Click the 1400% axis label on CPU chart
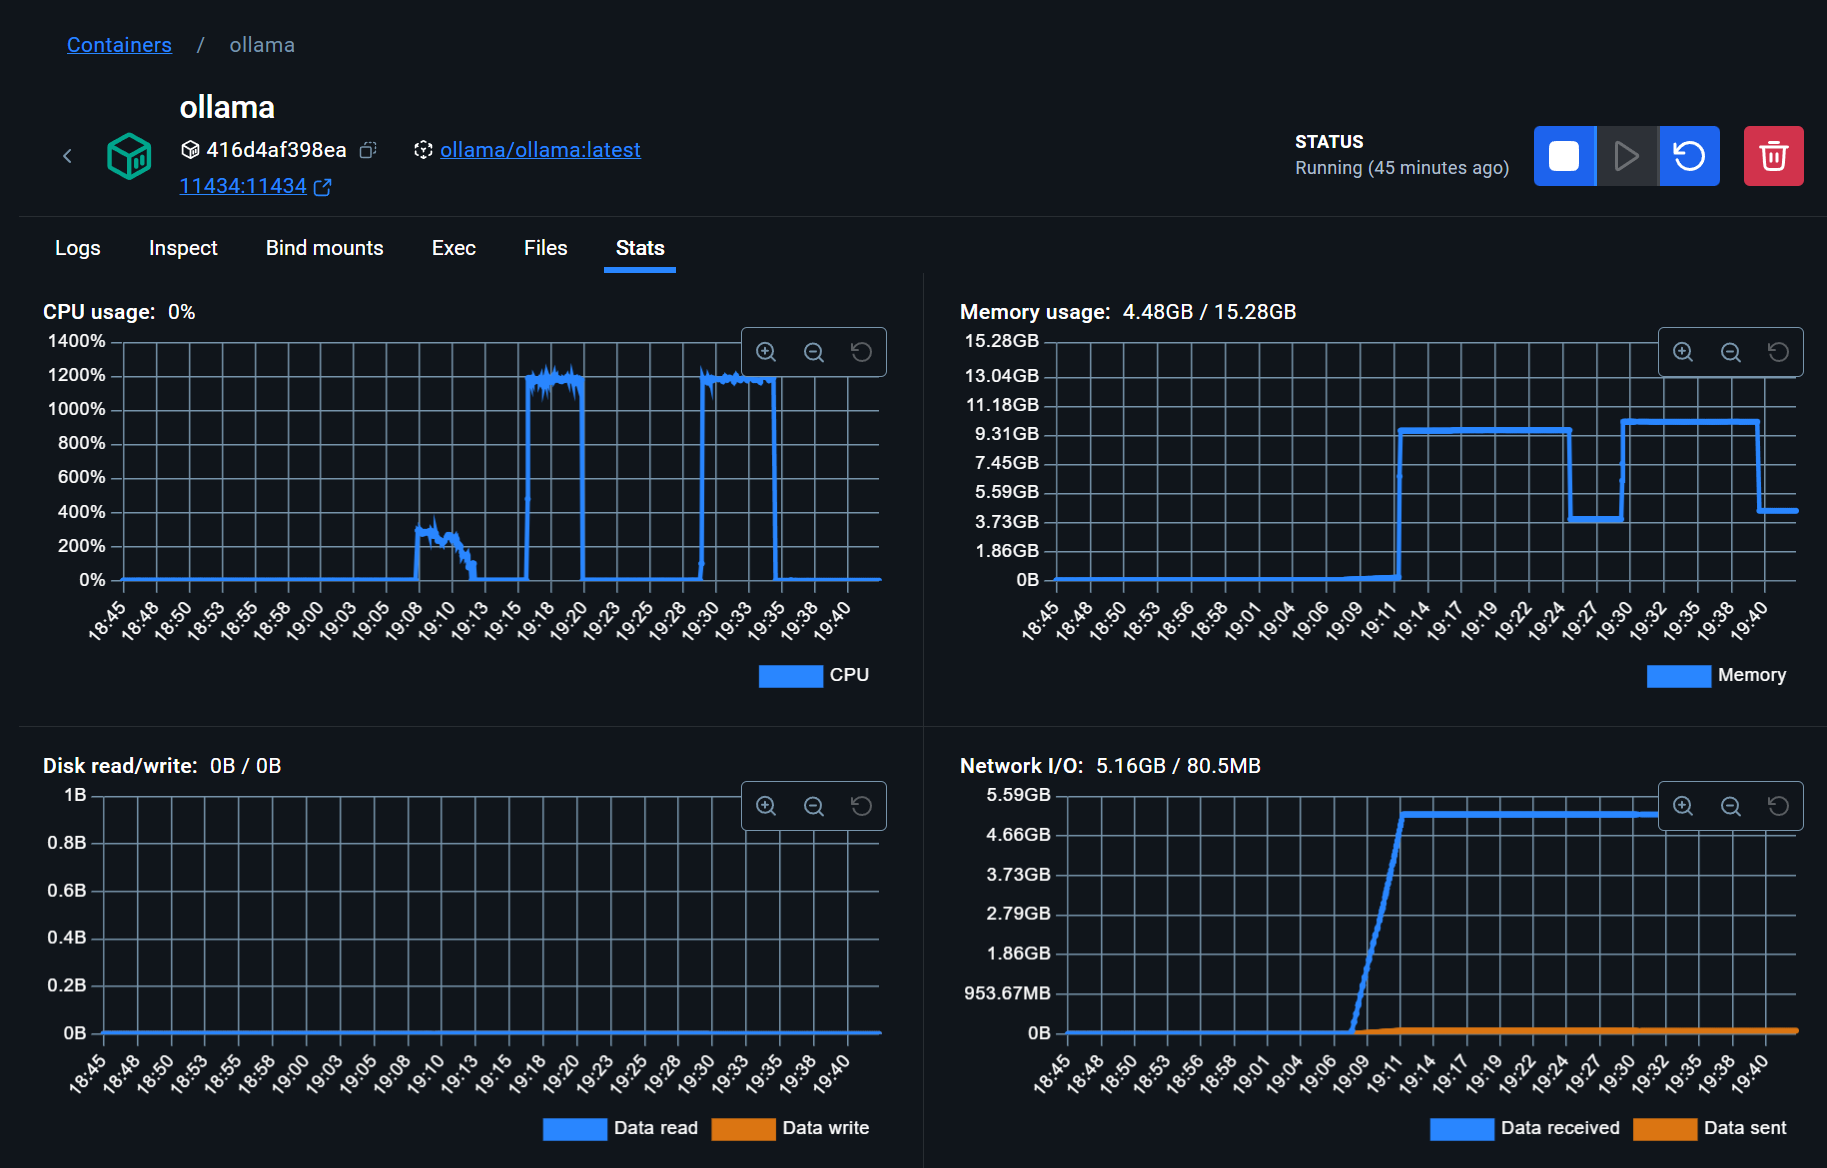 tap(77, 341)
